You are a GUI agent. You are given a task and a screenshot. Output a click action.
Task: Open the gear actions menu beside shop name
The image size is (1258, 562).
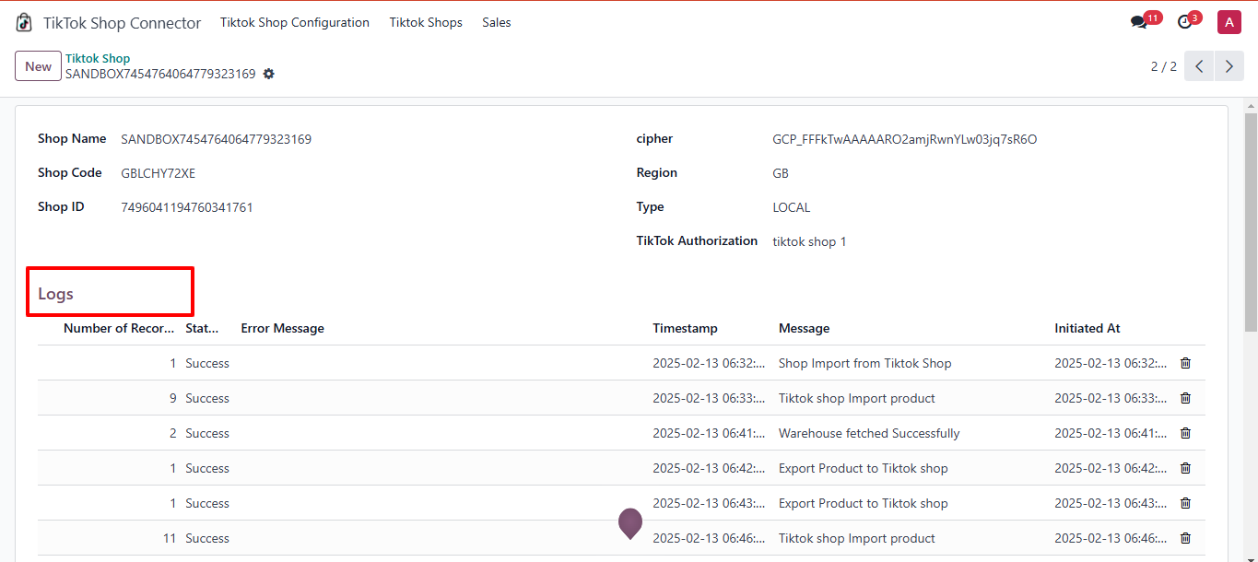tap(268, 74)
